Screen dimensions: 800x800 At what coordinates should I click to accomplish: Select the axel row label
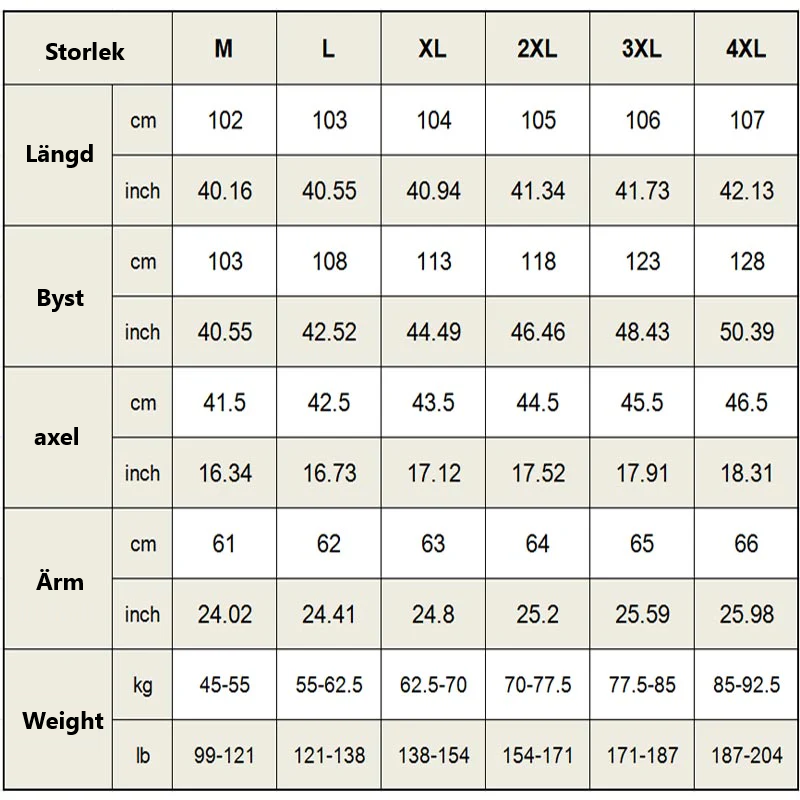[57, 438]
